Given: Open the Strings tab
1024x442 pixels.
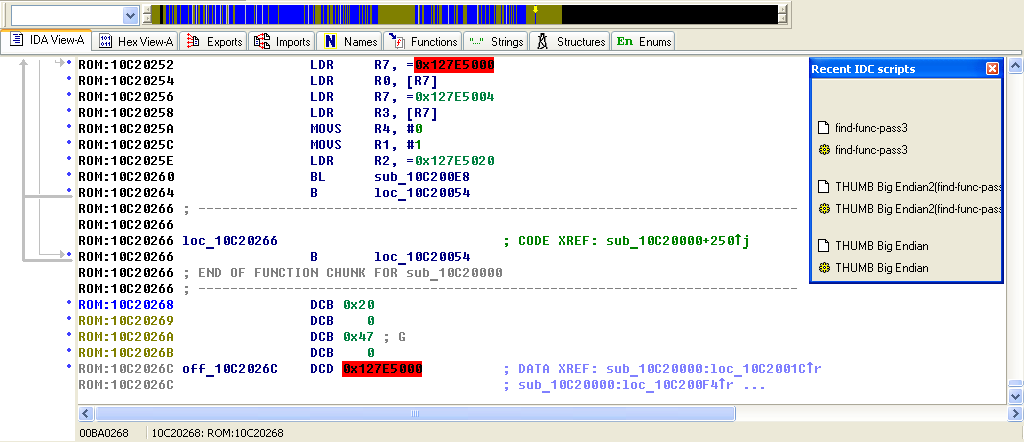Looking at the screenshot, I should click(x=496, y=42).
